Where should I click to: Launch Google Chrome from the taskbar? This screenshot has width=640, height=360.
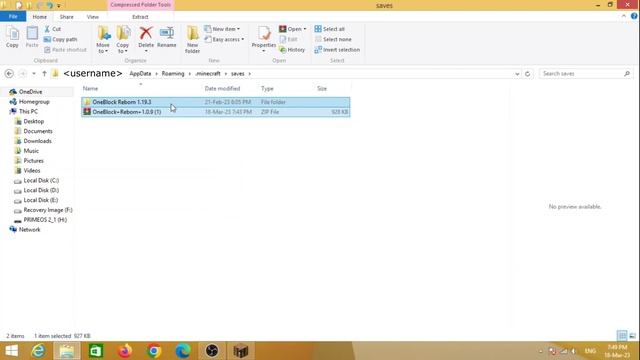[x=154, y=351]
